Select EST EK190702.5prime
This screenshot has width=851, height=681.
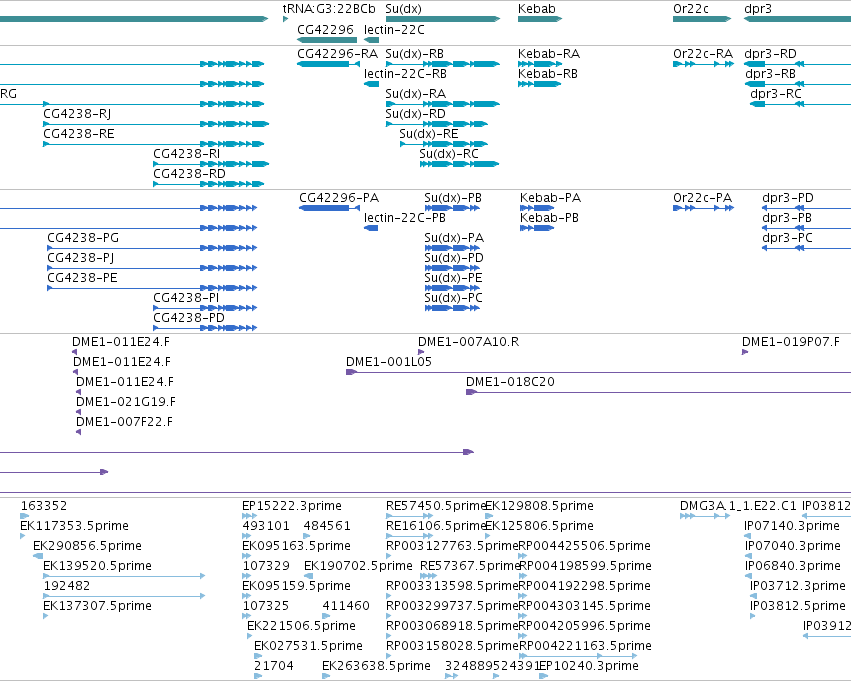pos(308,576)
